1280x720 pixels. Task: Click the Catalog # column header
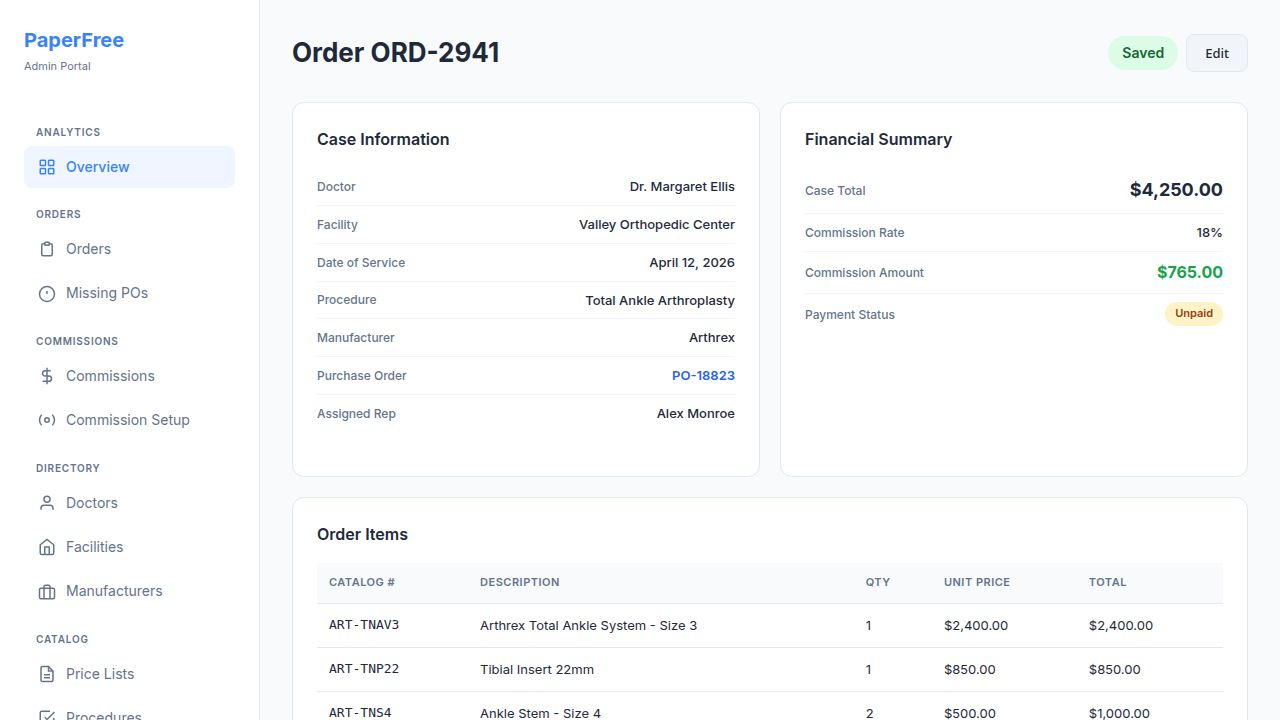point(362,582)
